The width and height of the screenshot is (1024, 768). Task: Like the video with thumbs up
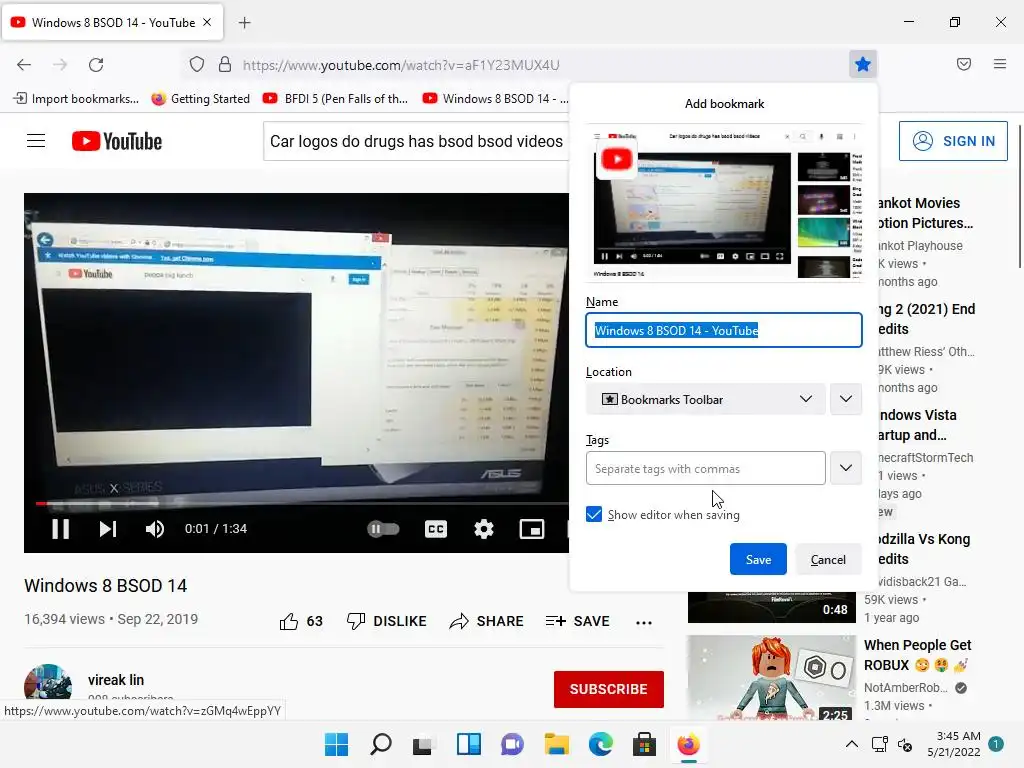tap(301, 621)
